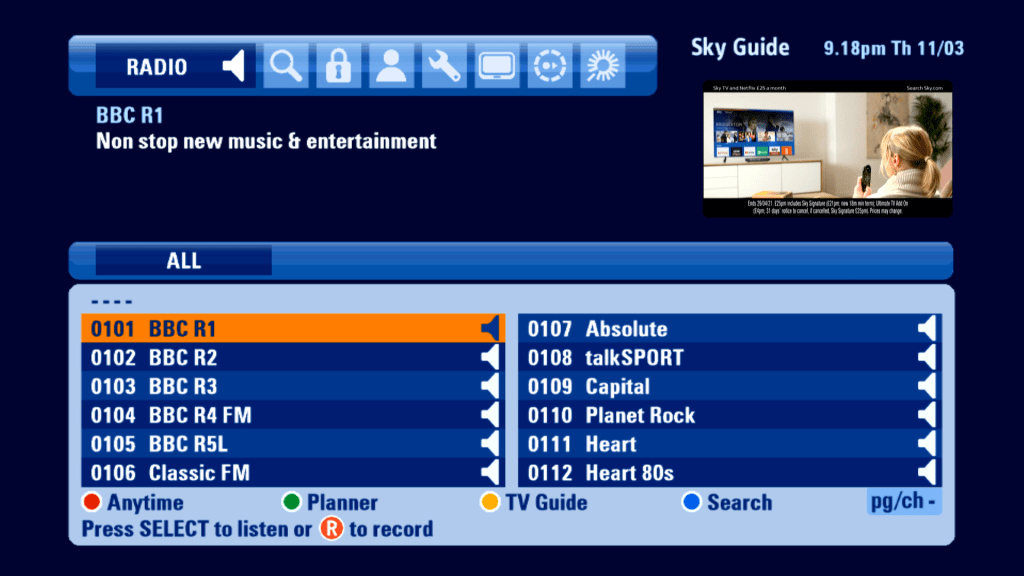1024x576 pixels.
Task: Select the ALL category tab
Action: 184,261
